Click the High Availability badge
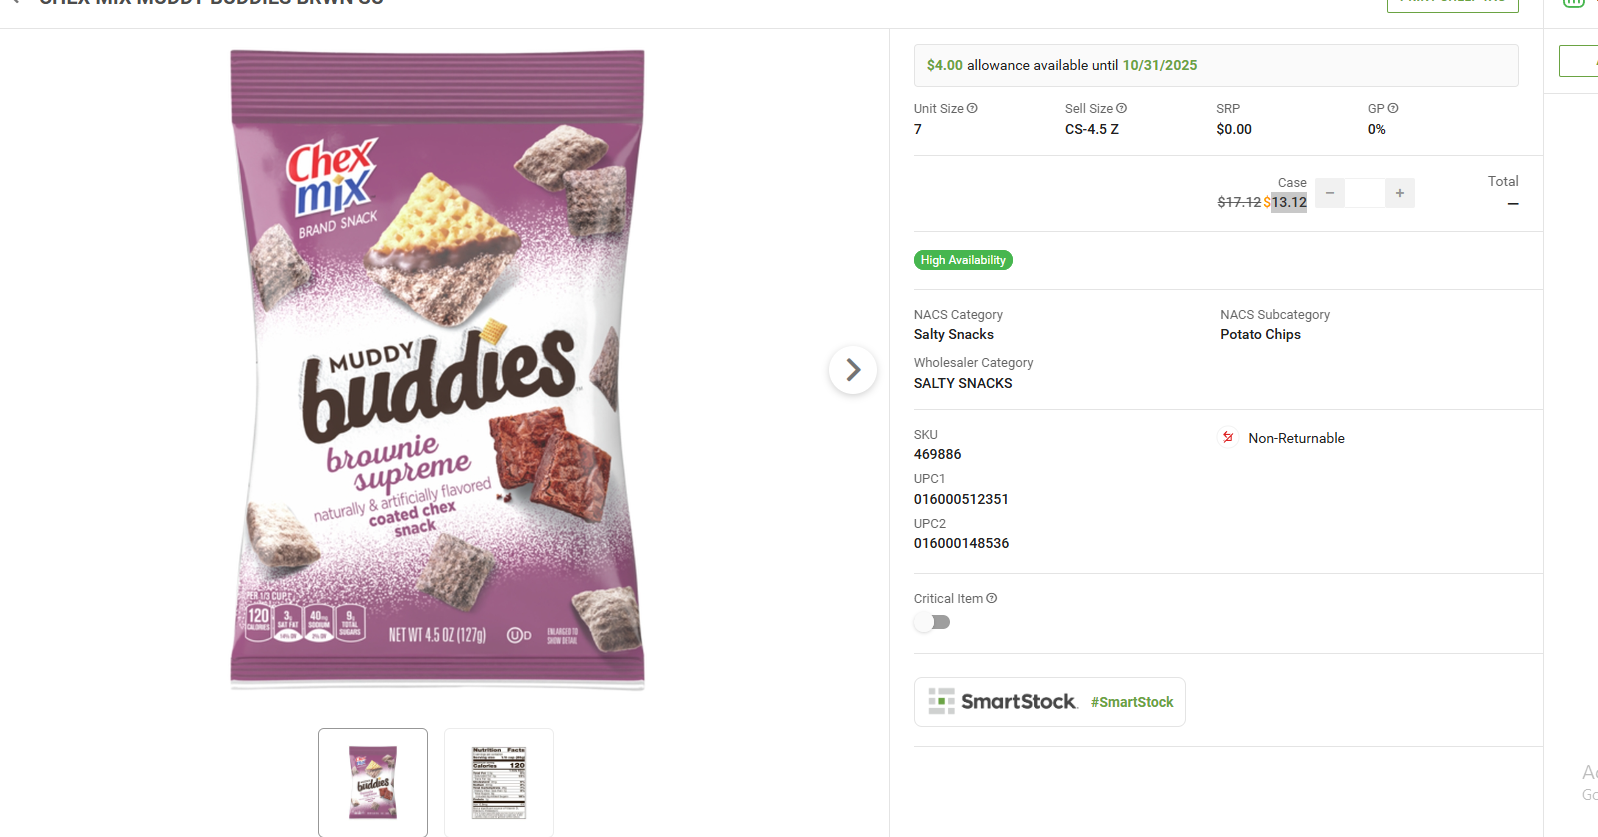The height and width of the screenshot is (837, 1598). click(963, 260)
